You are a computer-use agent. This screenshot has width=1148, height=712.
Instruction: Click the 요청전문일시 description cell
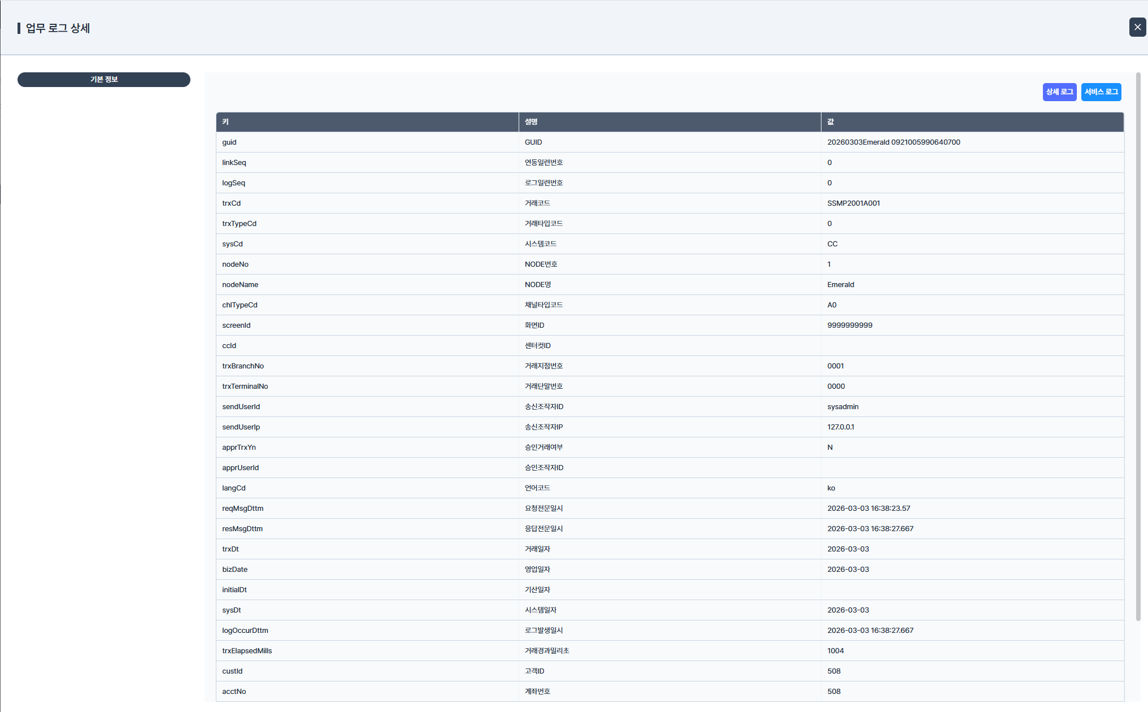[670, 508]
